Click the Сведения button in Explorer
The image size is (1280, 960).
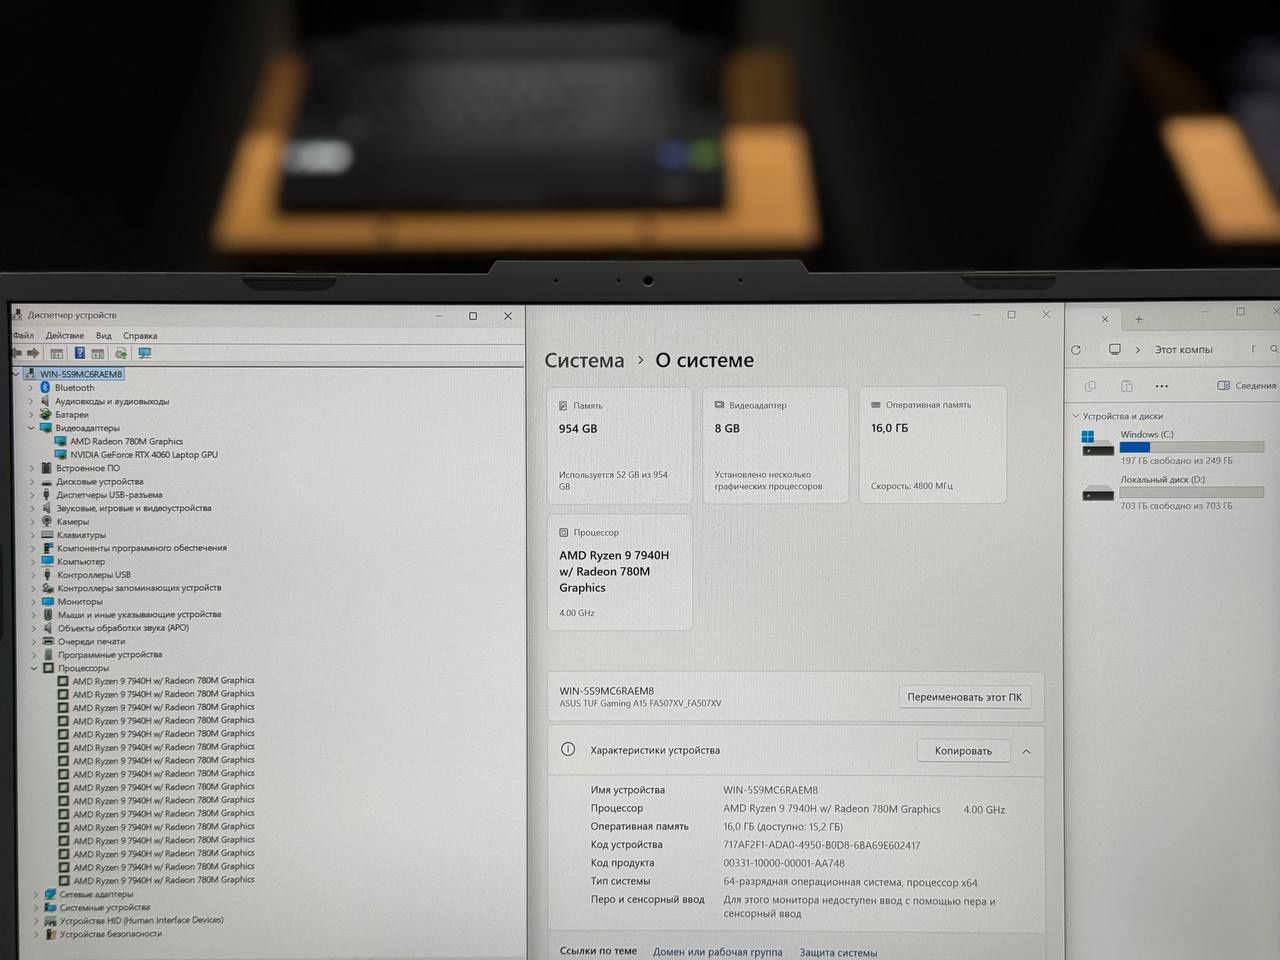pos(1246,385)
